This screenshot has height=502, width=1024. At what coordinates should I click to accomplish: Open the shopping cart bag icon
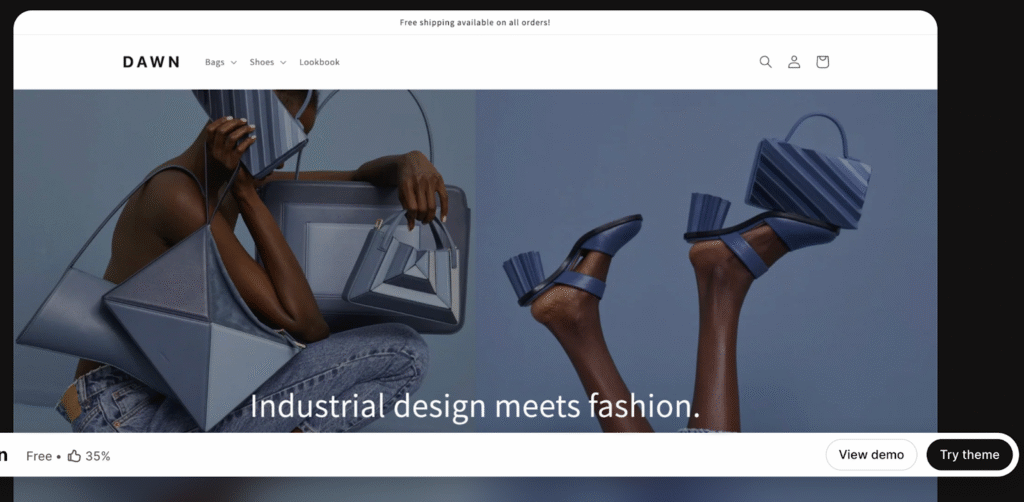[822, 62]
